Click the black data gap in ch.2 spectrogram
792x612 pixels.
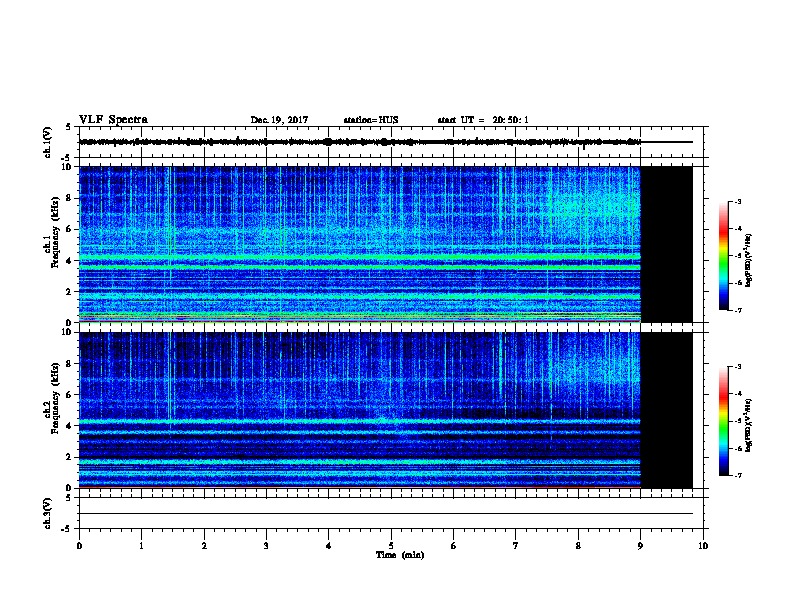pyautogui.click(x=667, y=410)
